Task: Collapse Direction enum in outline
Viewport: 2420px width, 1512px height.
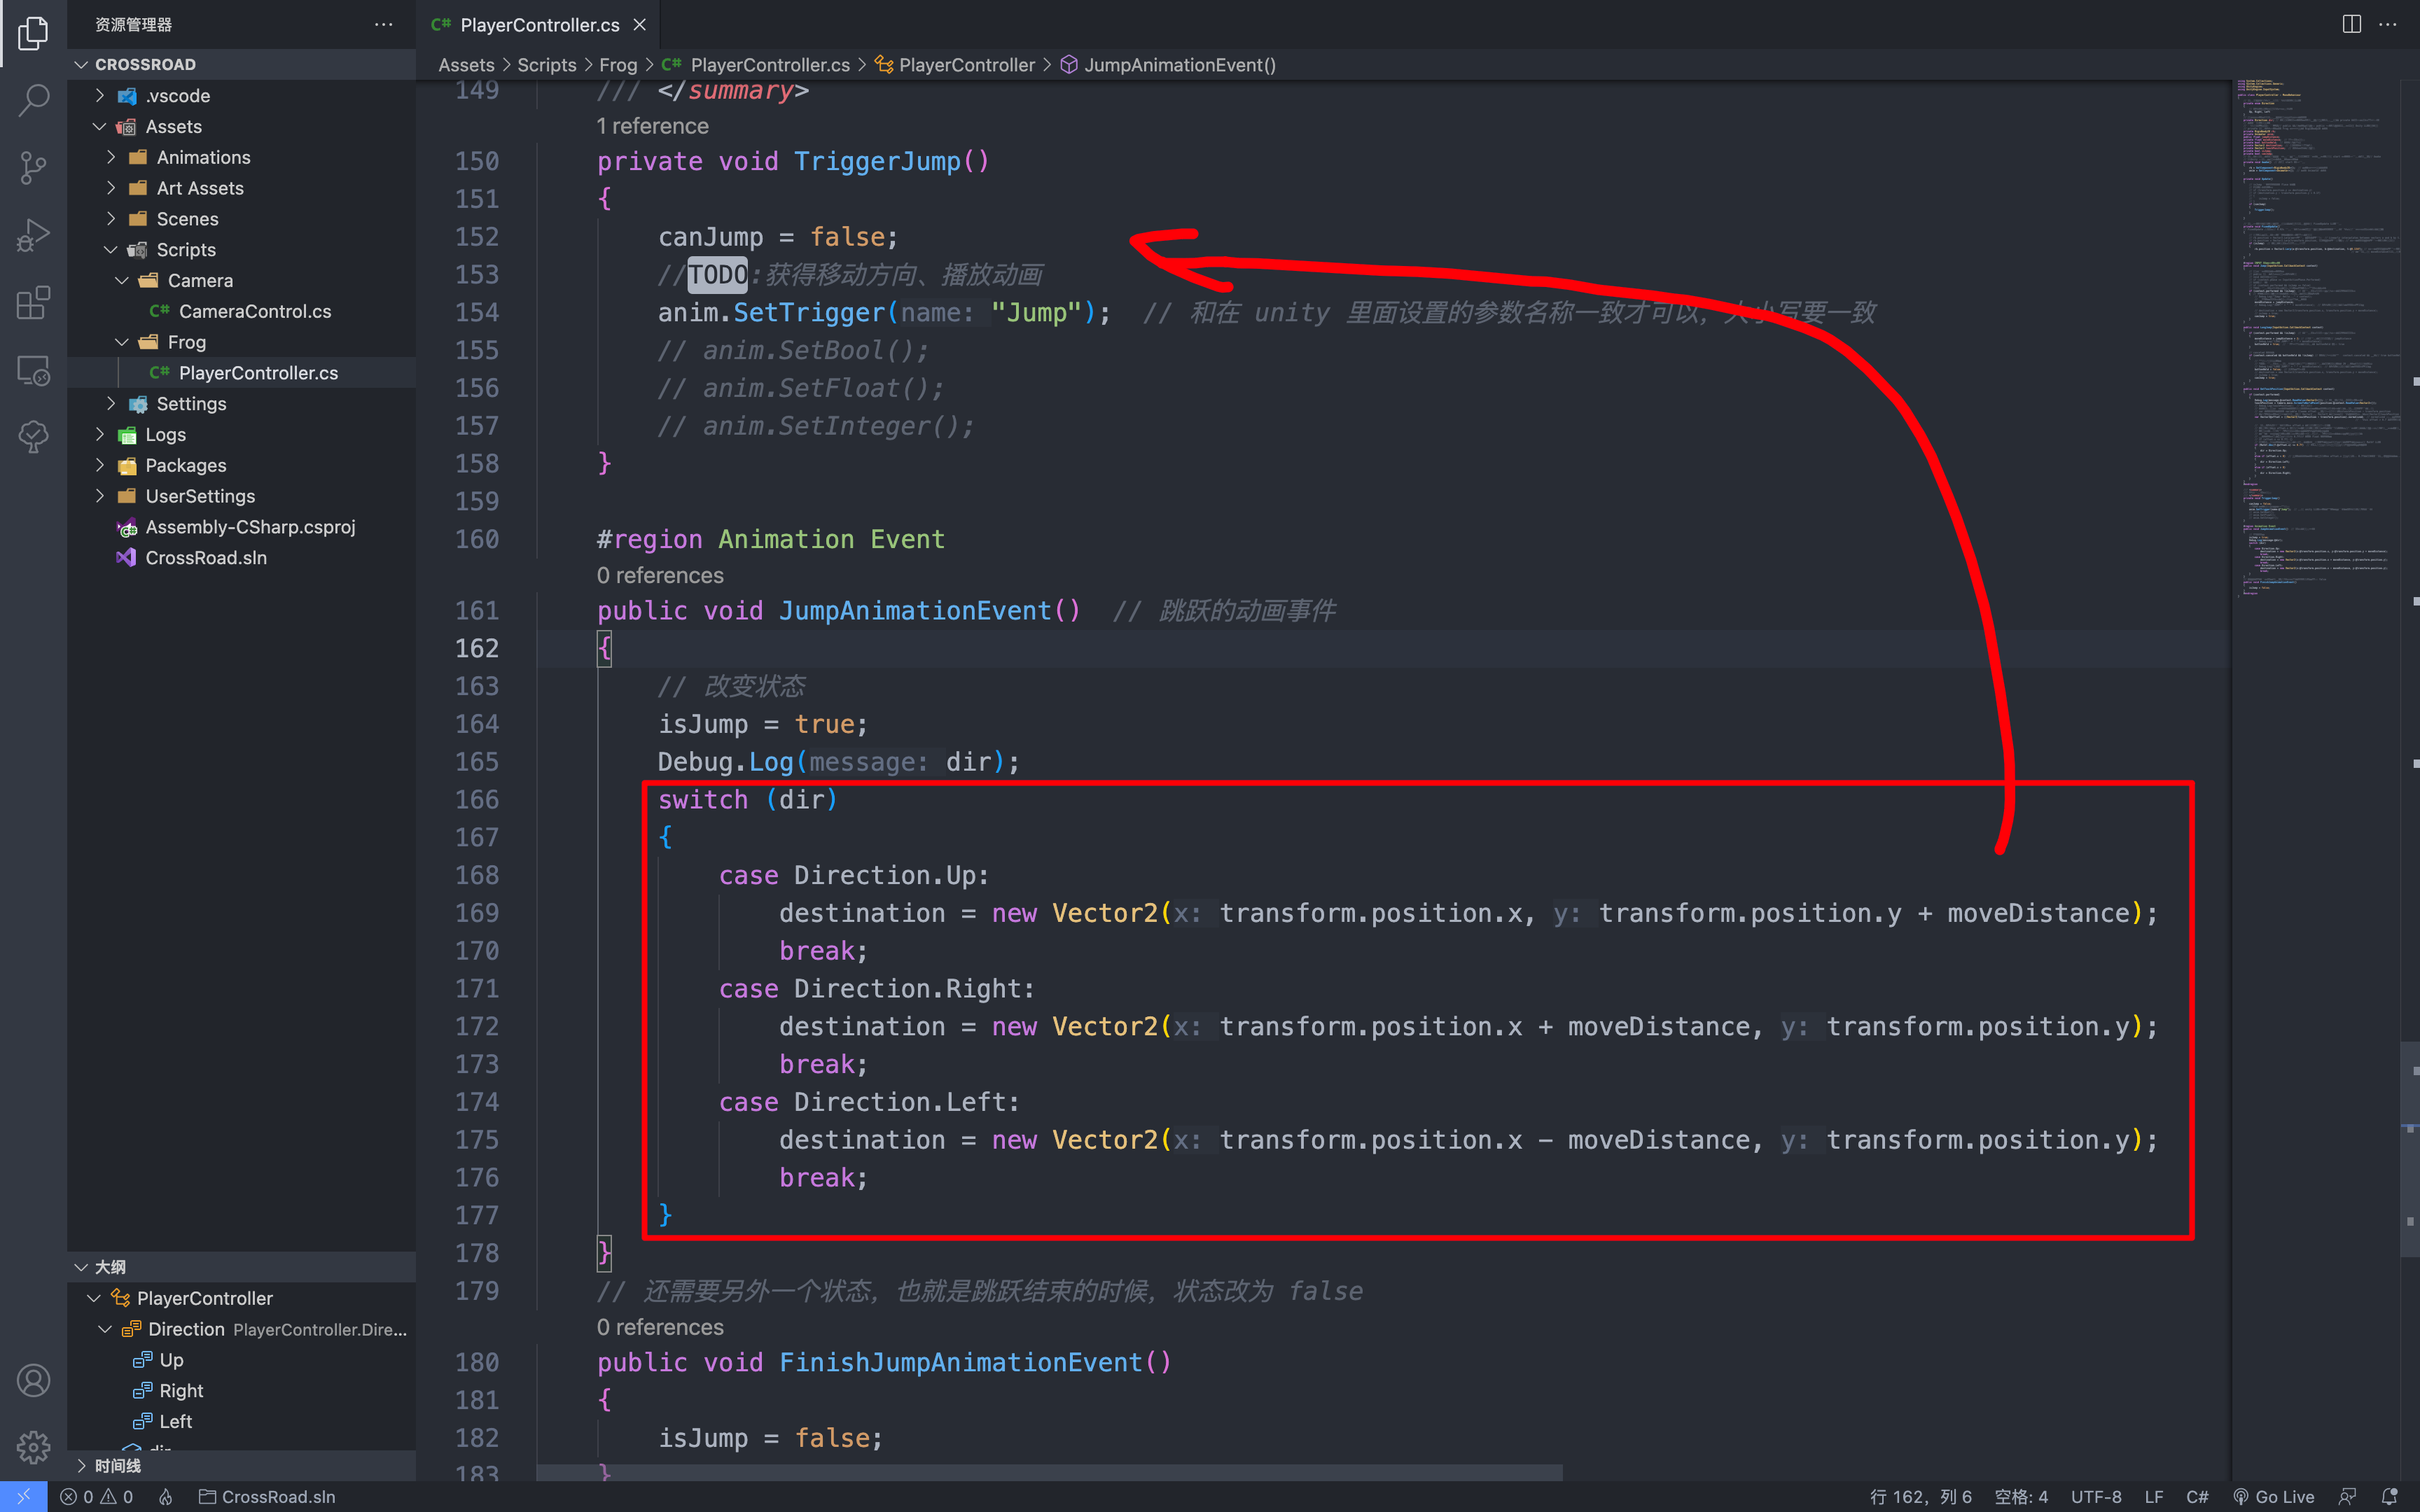Action: 241,1330
